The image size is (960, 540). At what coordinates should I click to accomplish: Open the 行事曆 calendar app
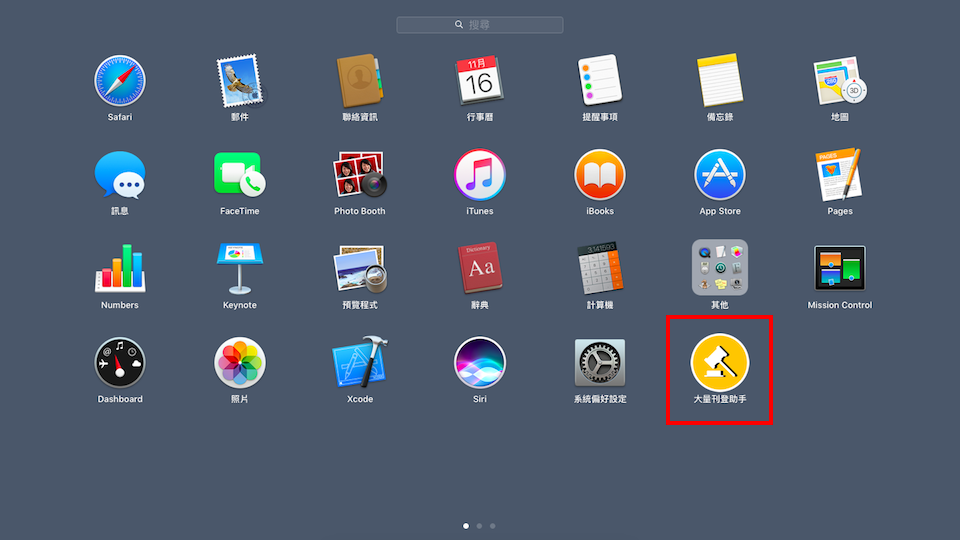point(480,81)
